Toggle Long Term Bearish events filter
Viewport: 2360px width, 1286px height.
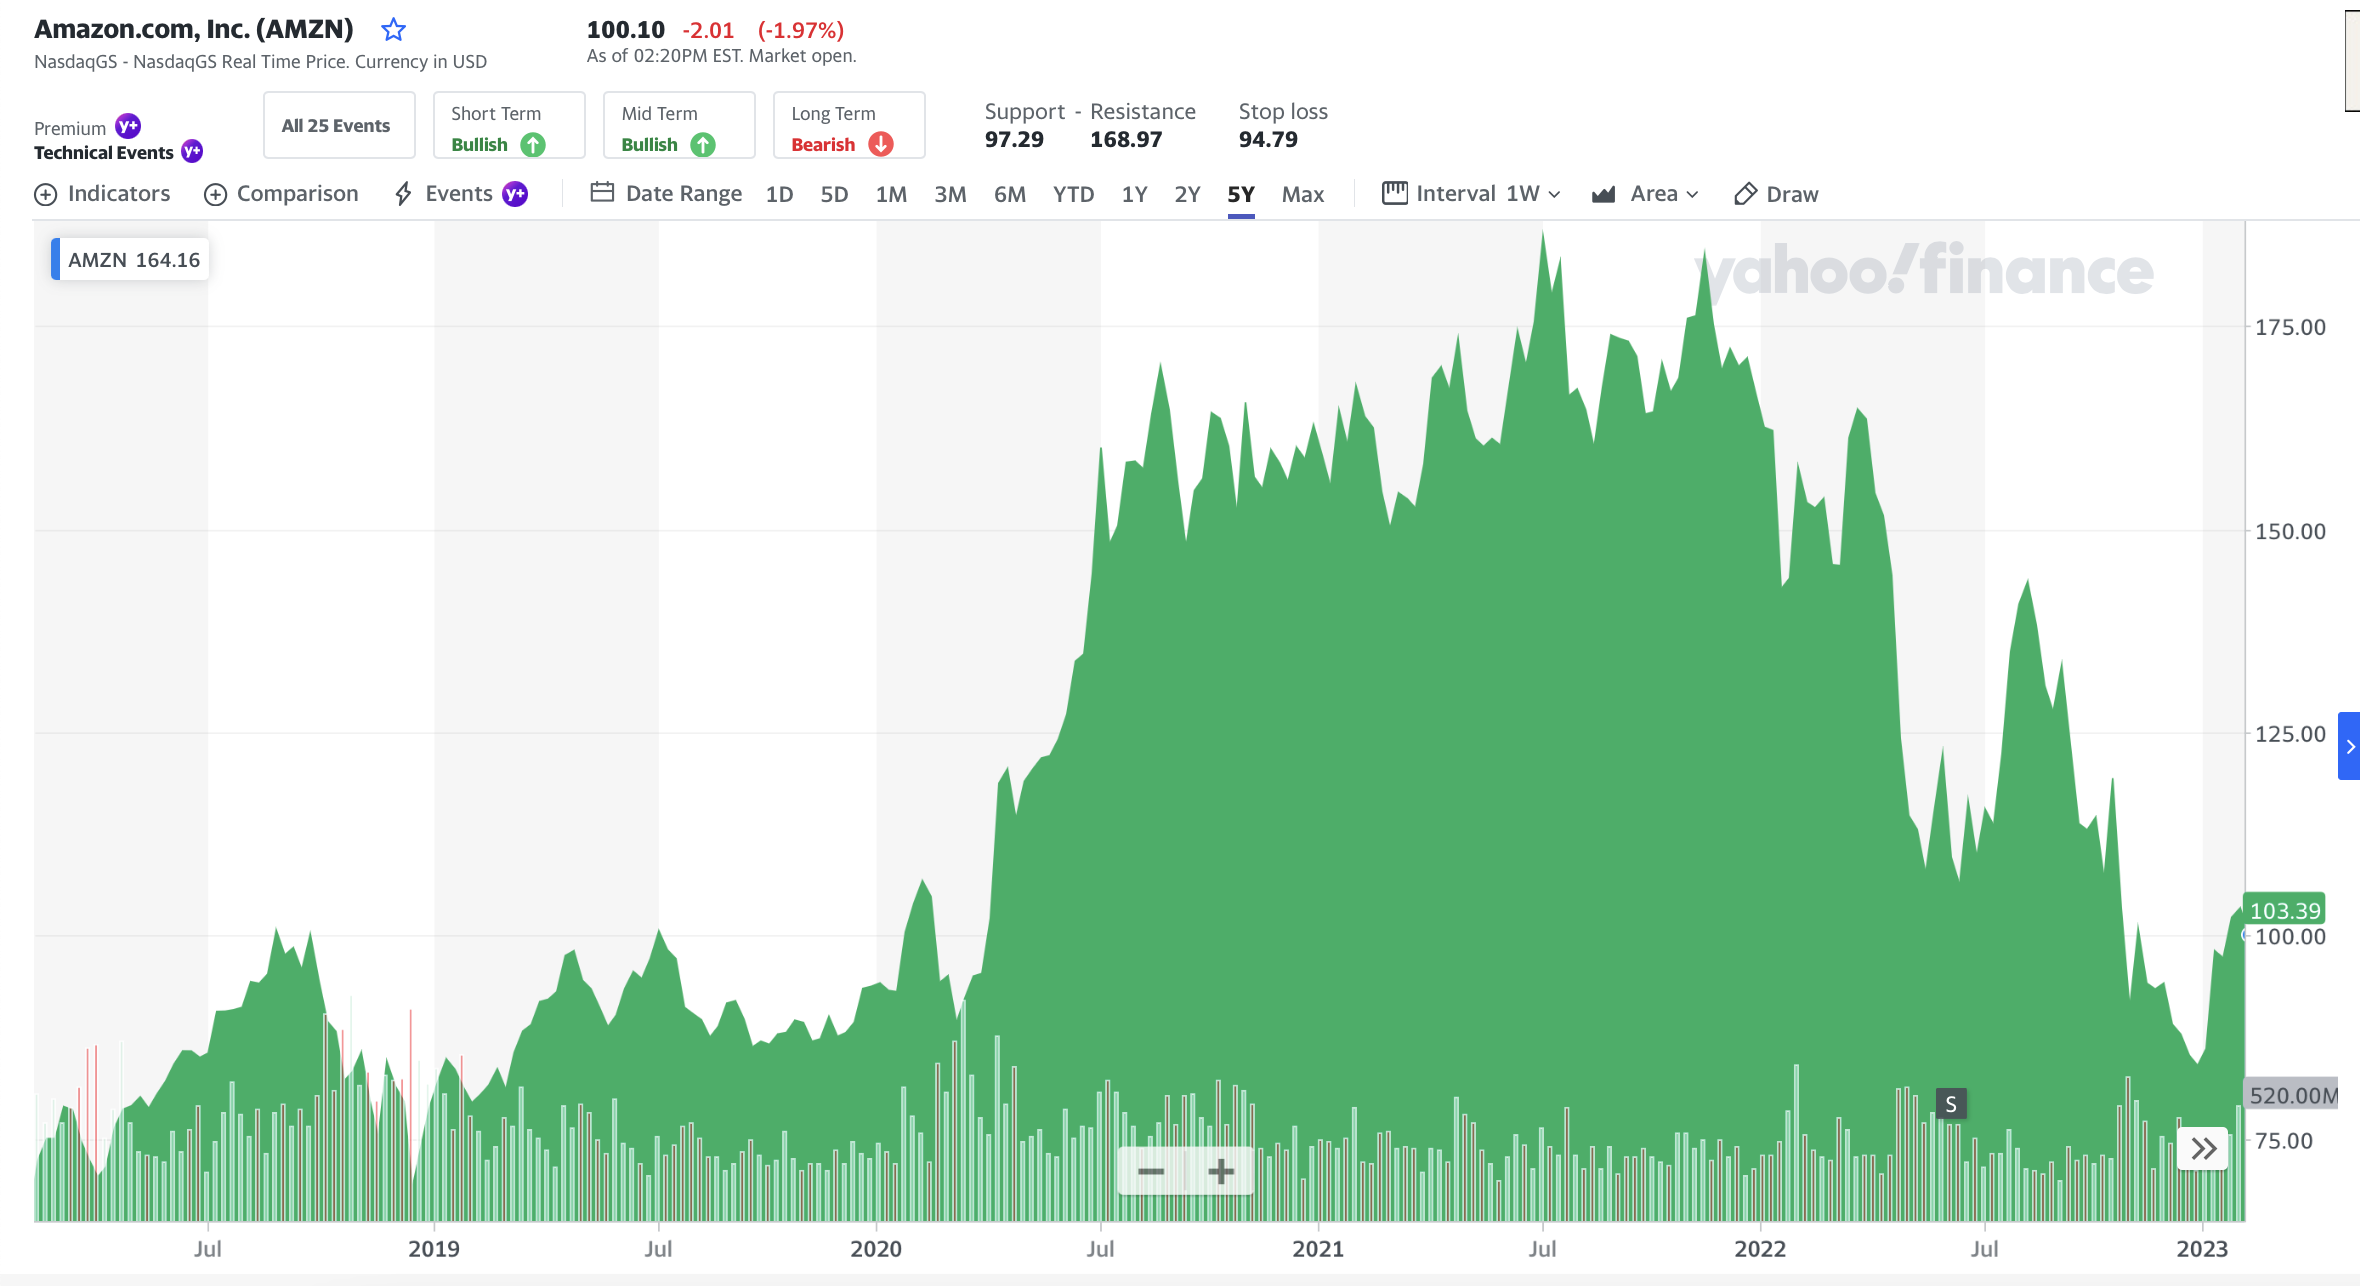pos(848,126)
